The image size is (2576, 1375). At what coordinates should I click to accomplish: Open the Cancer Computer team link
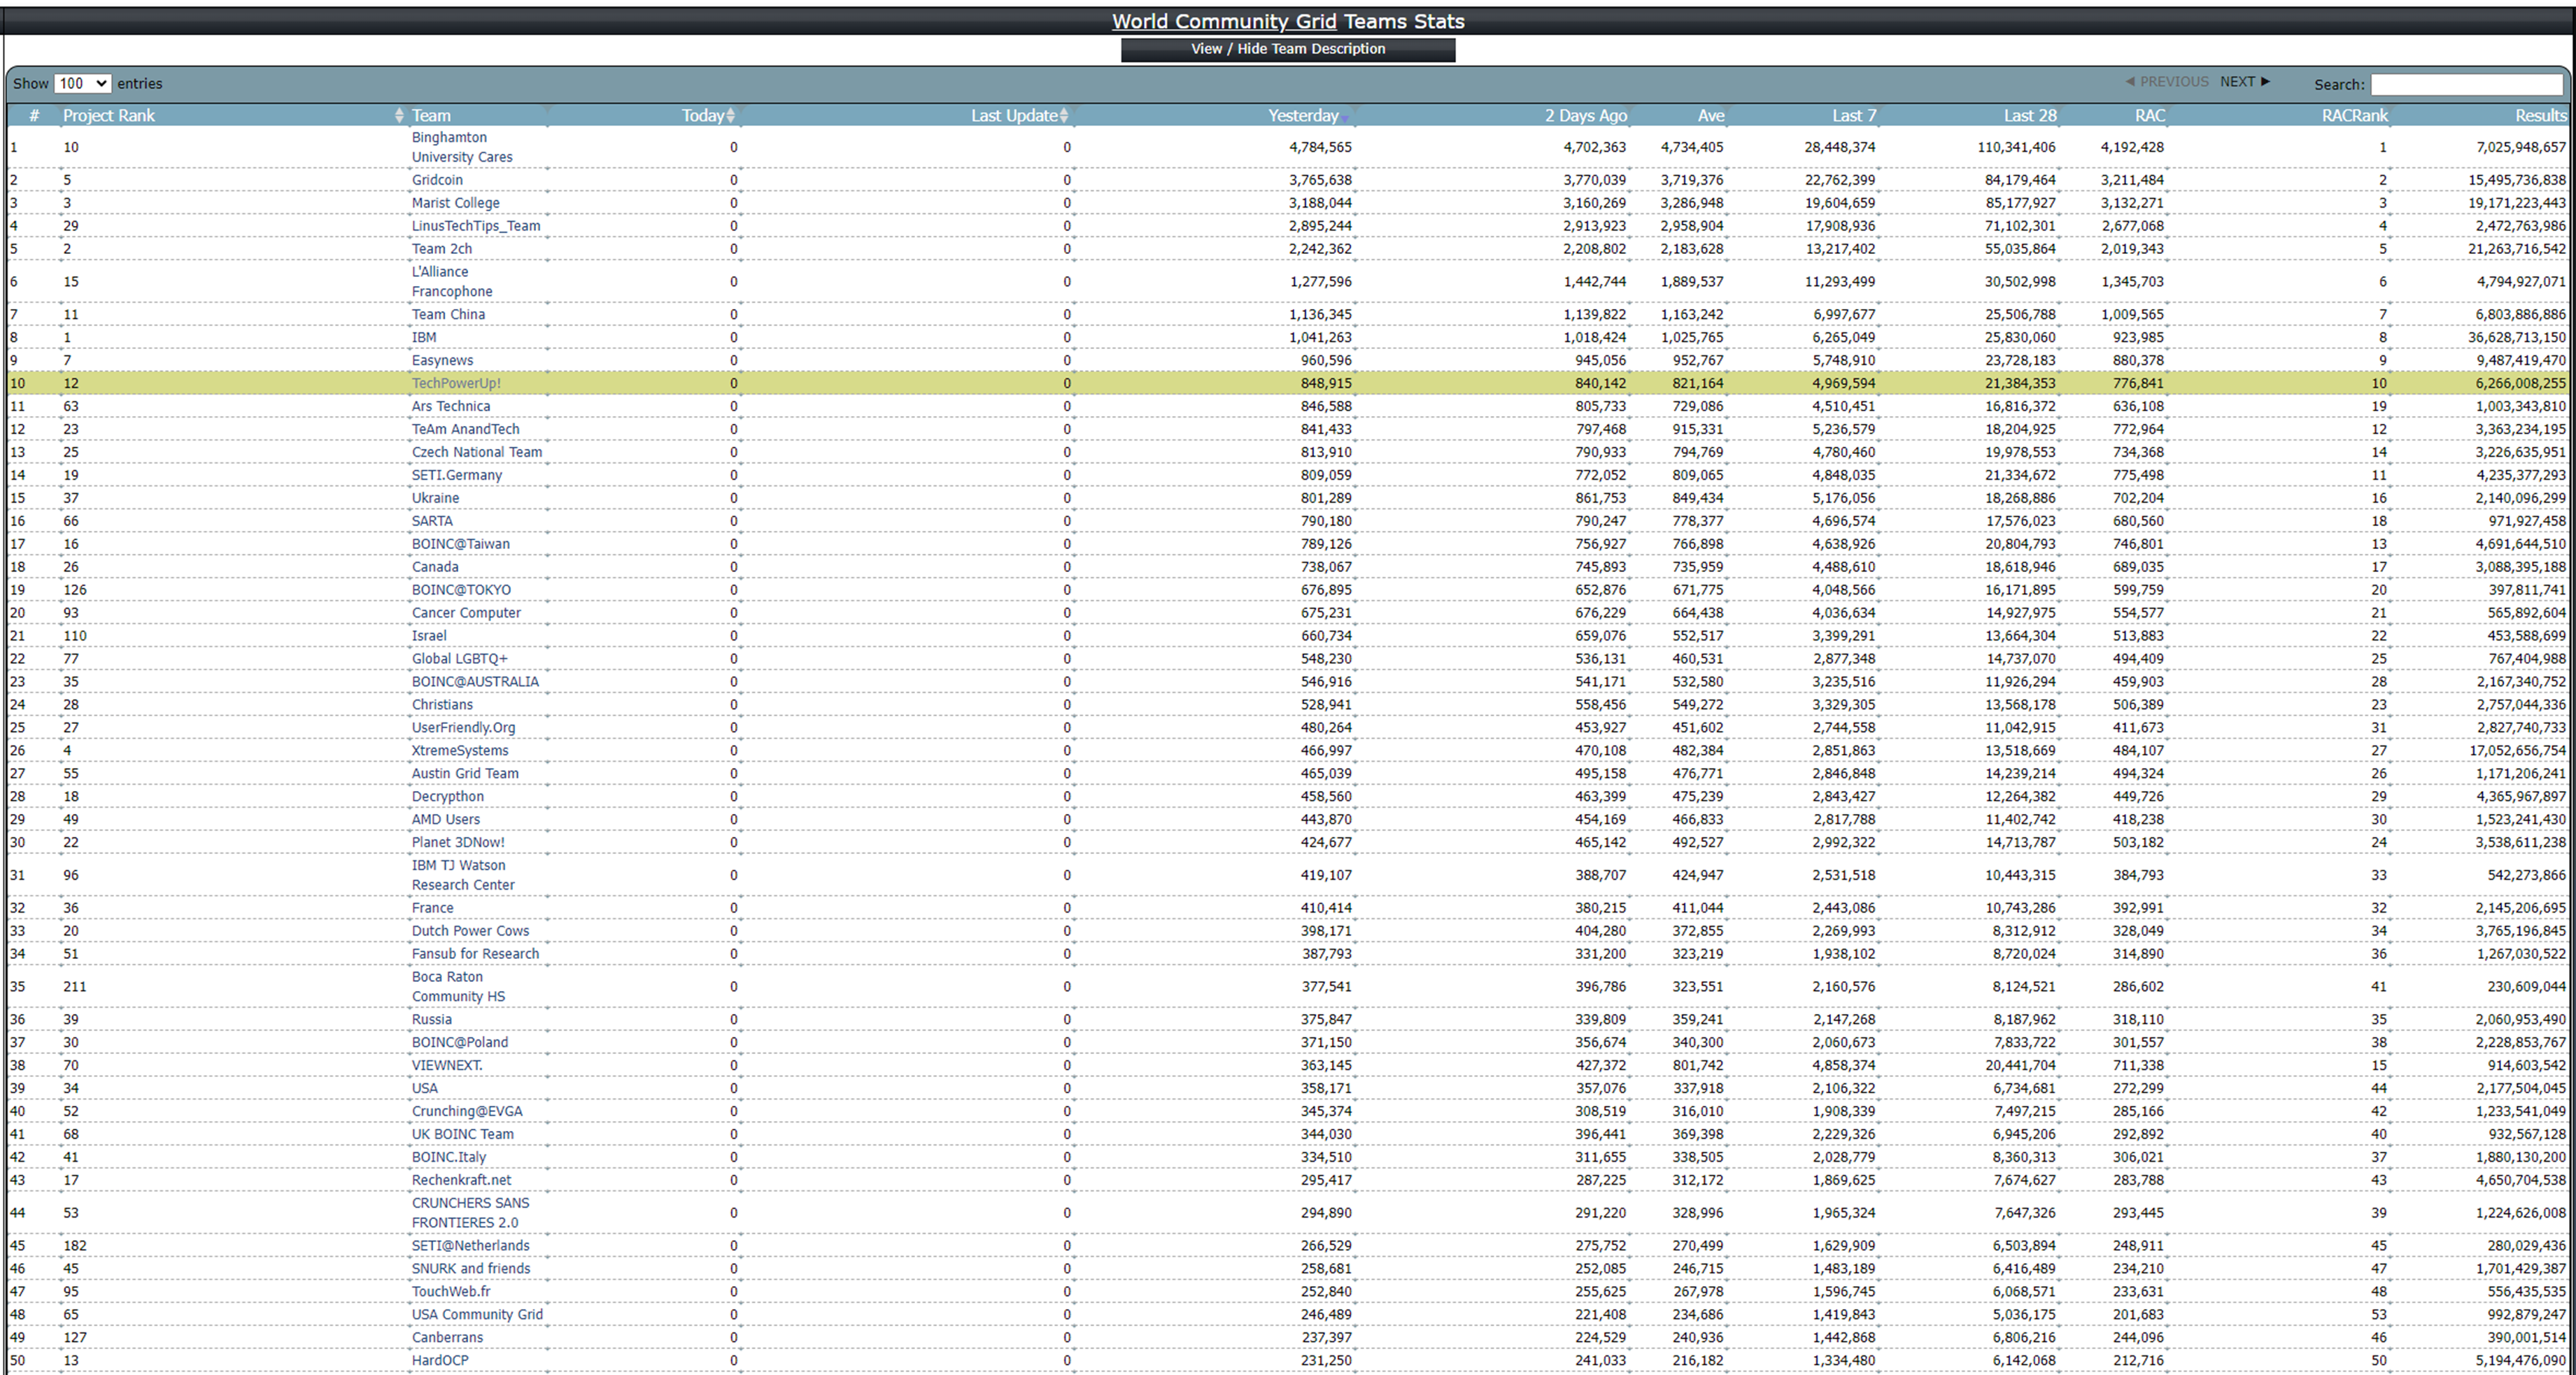466,613
